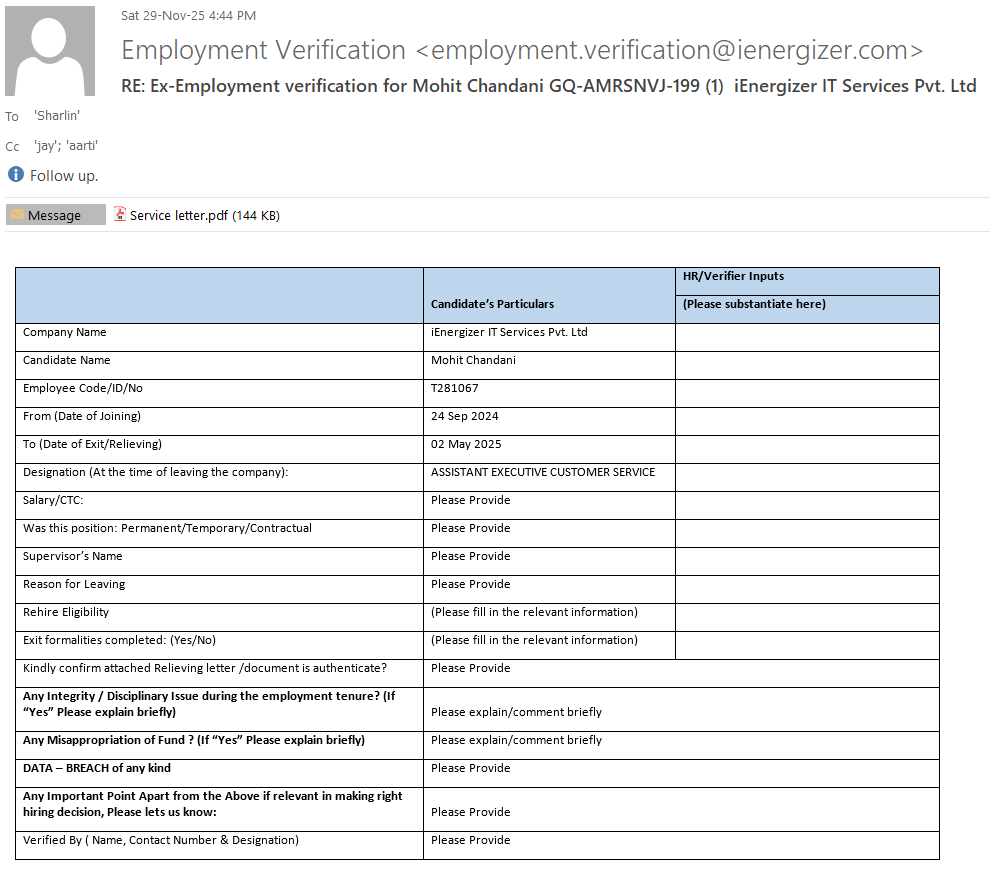990x873 pixels.
Task: Select 'jay' in the Cc field
Action: 45,146
